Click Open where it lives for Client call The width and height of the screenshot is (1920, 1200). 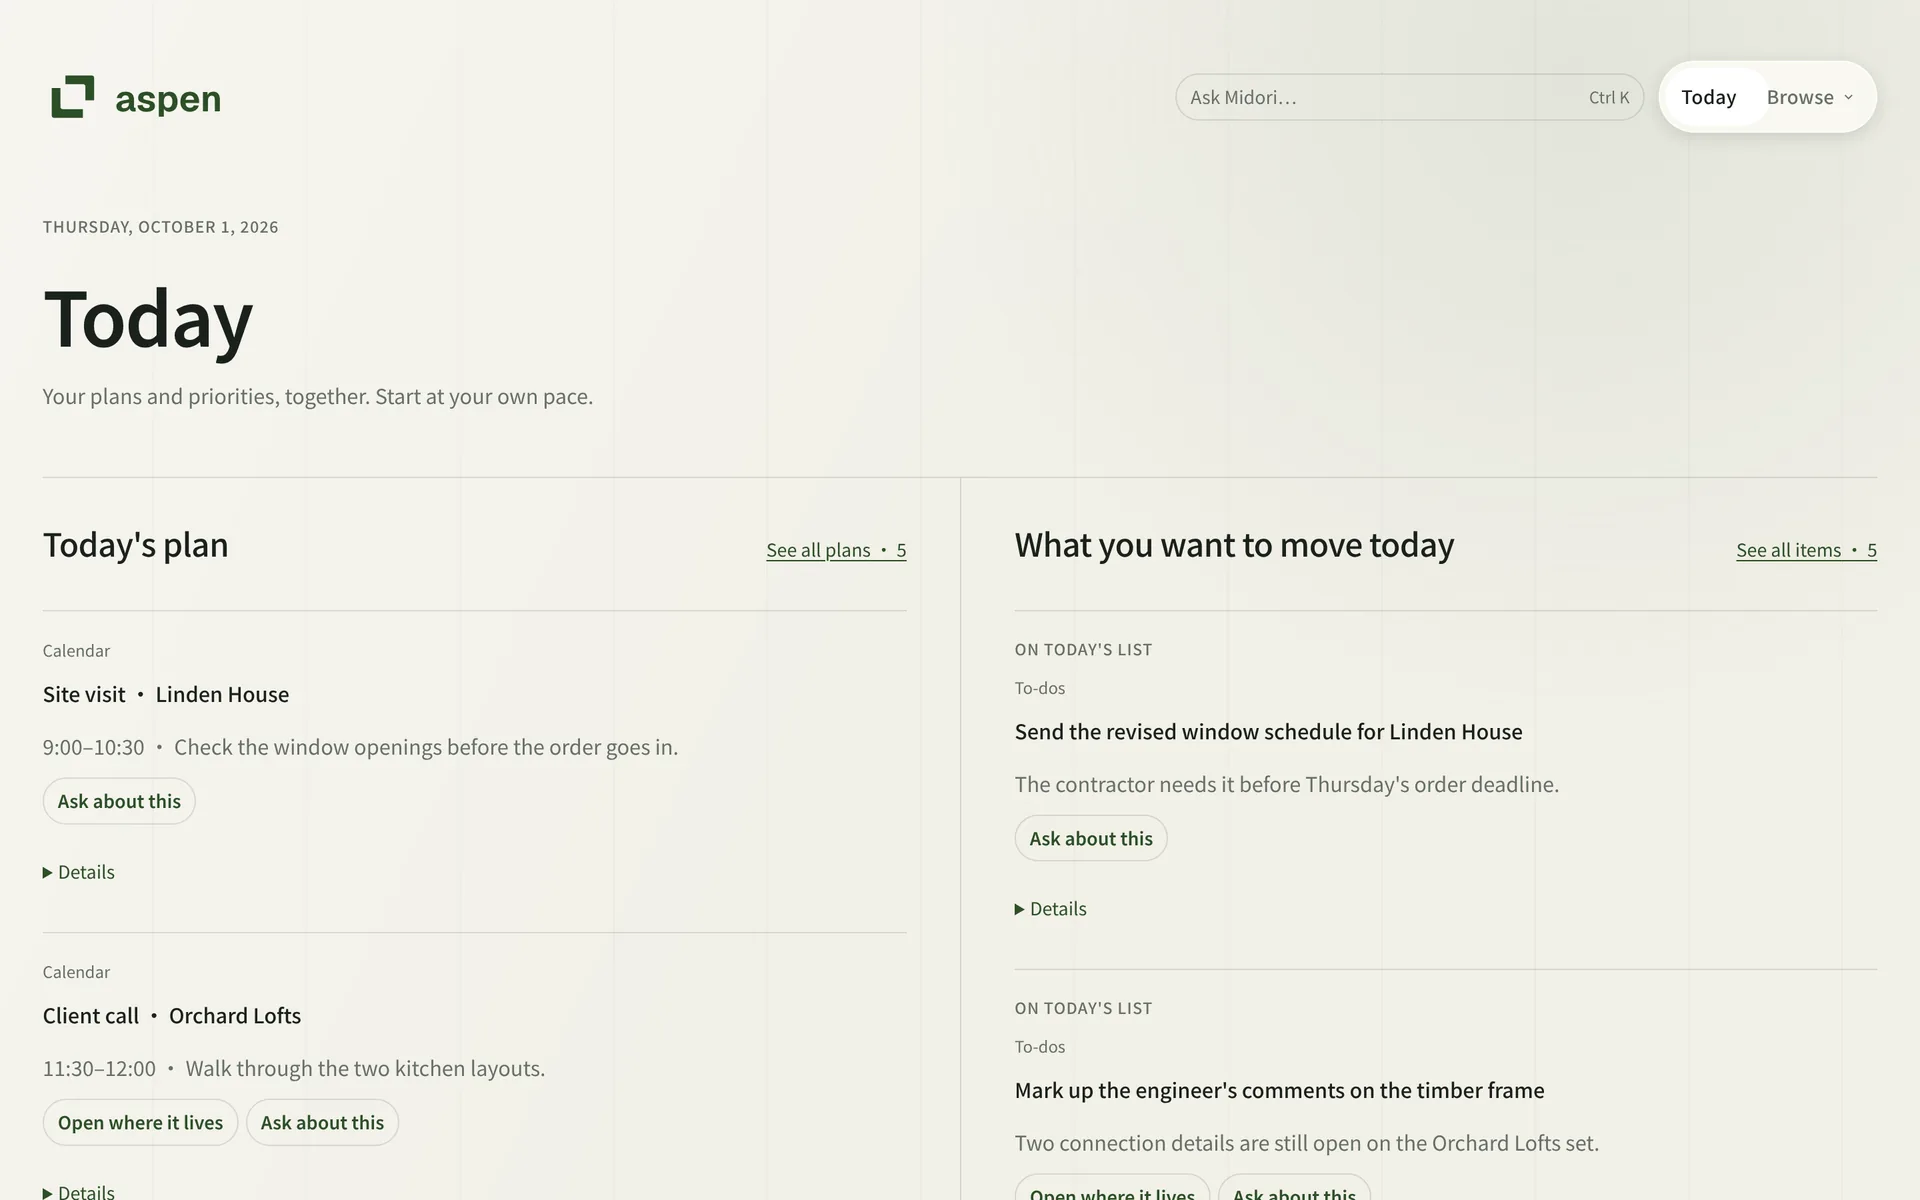[140, 1122]
